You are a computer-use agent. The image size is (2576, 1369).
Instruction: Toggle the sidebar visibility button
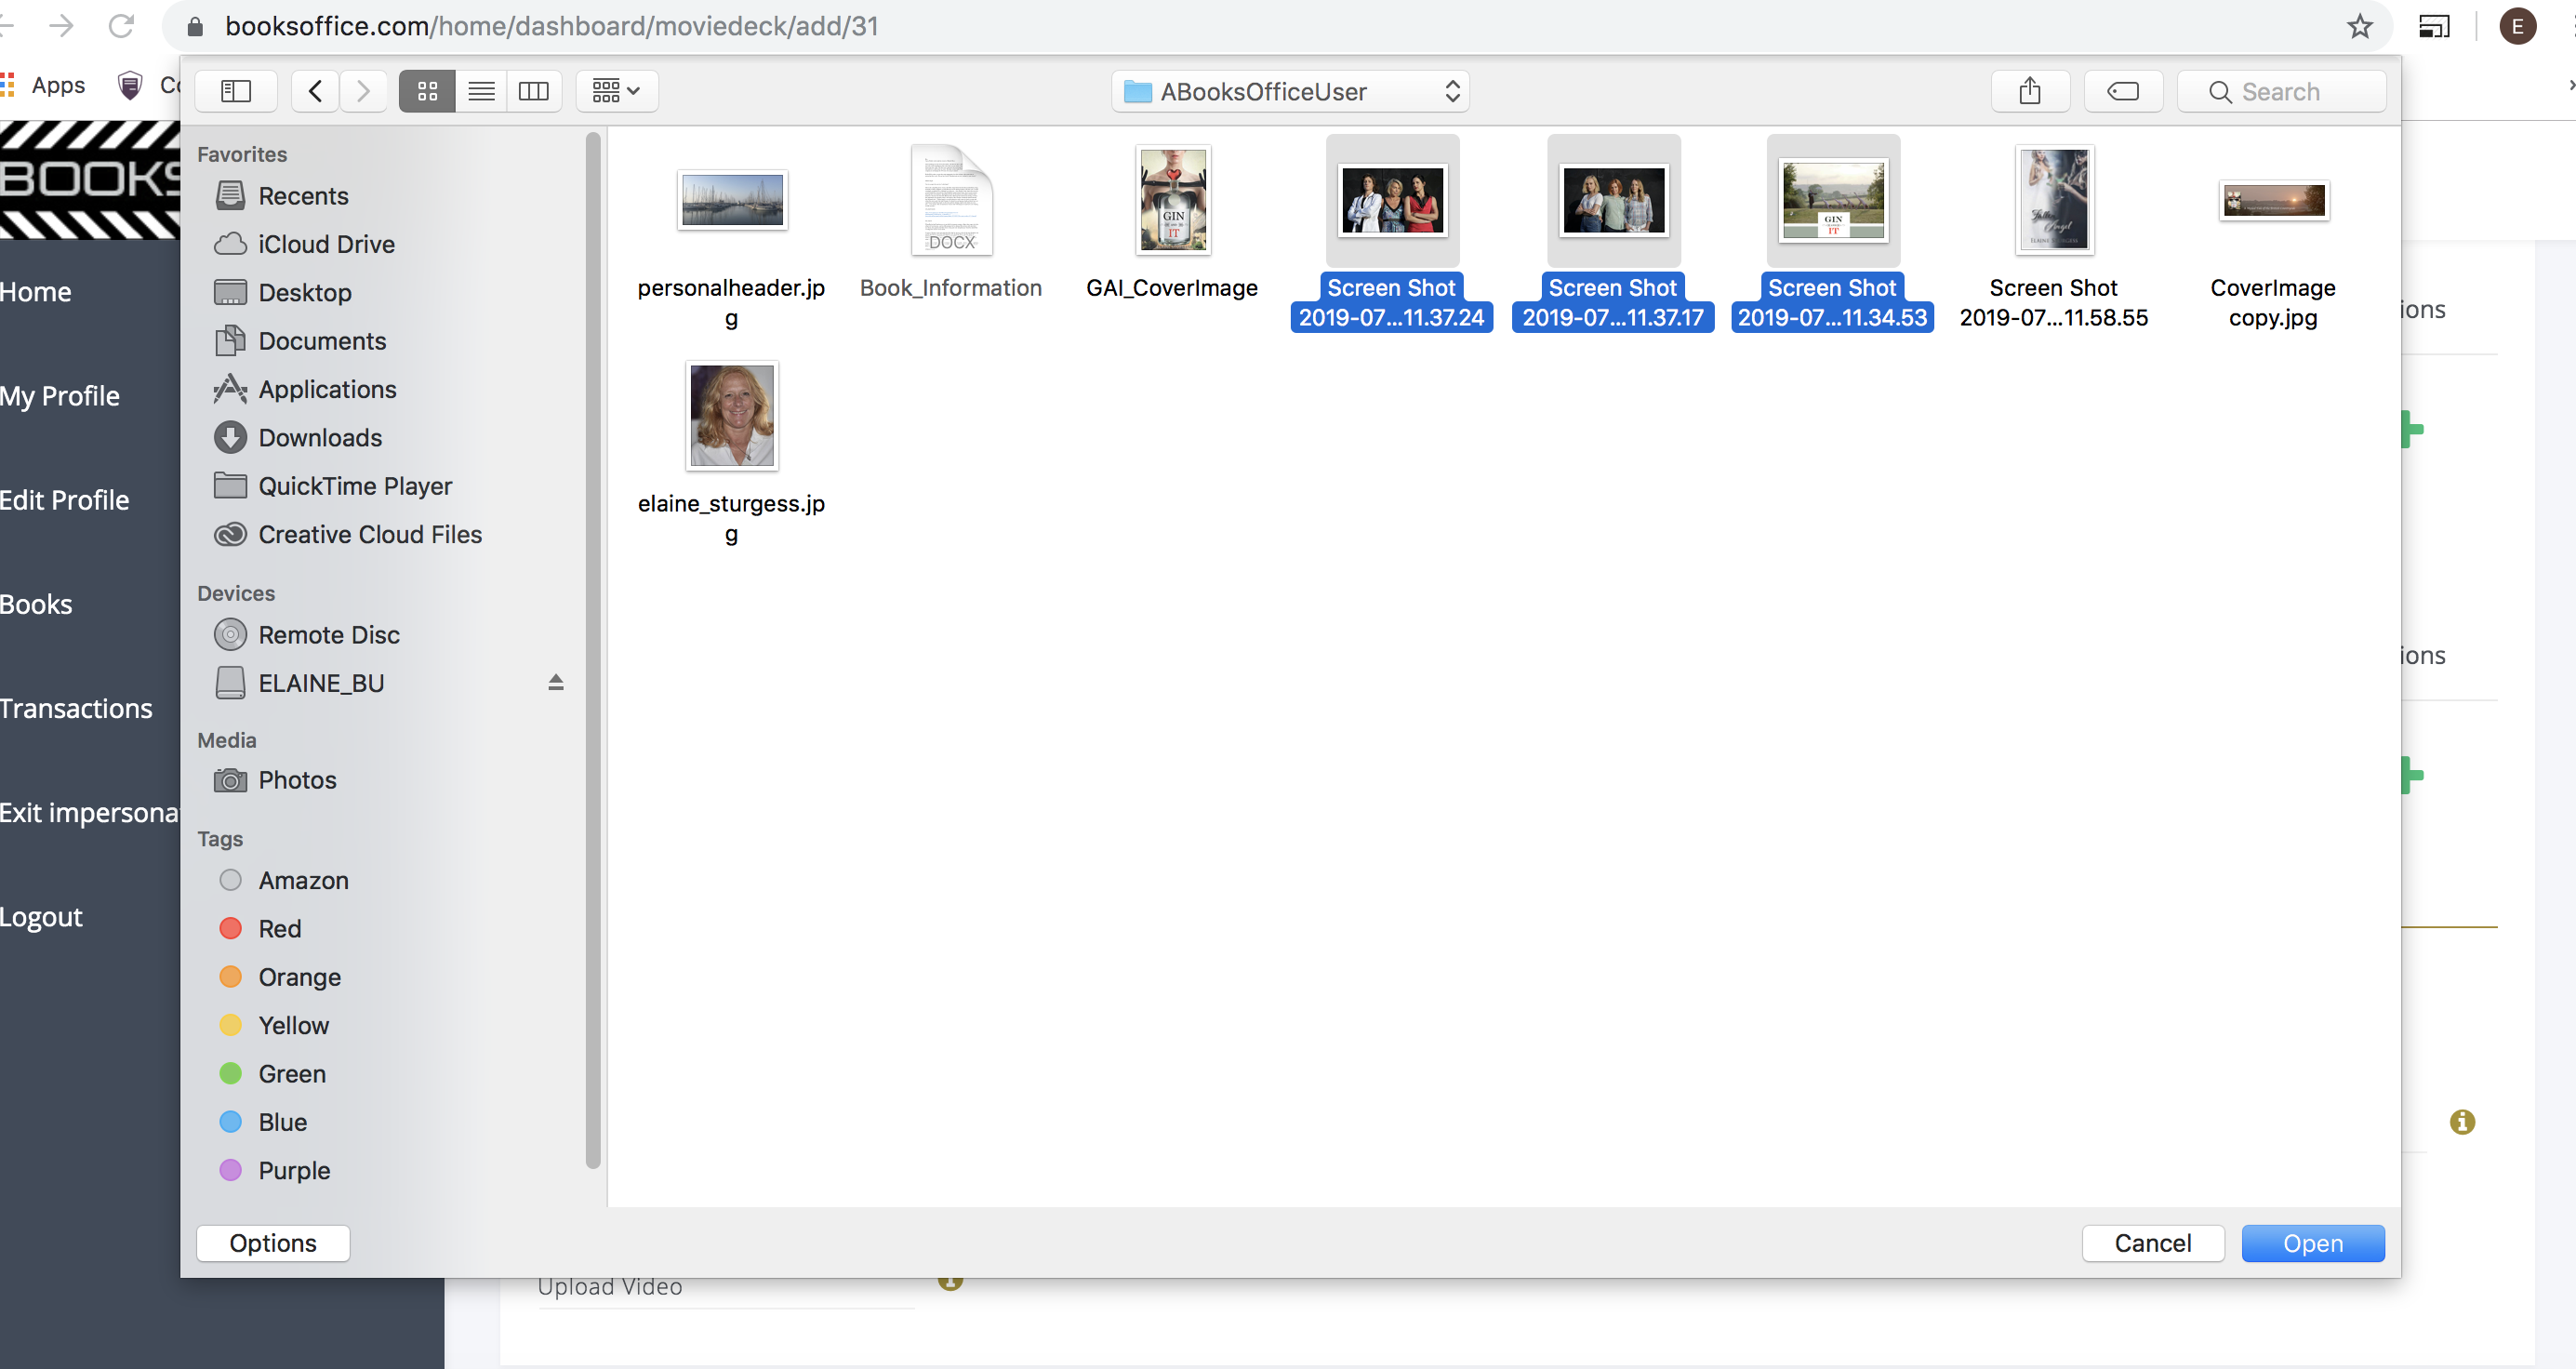coord(235,91)
